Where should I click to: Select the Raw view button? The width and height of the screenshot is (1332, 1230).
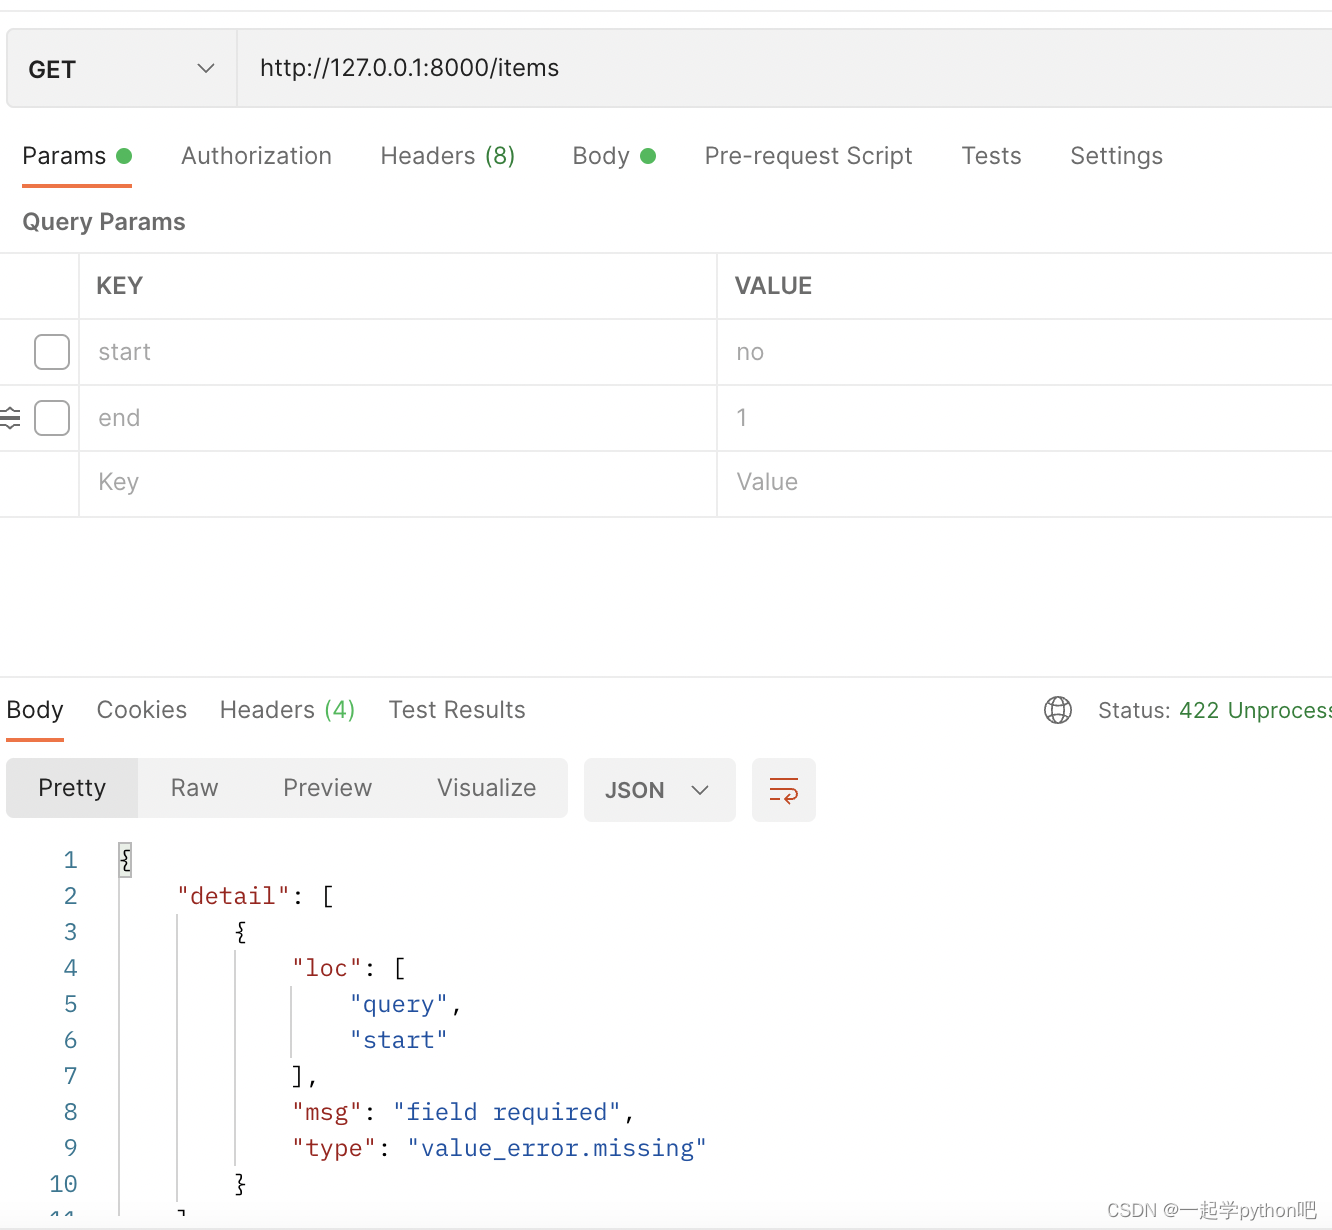point(194,788)
